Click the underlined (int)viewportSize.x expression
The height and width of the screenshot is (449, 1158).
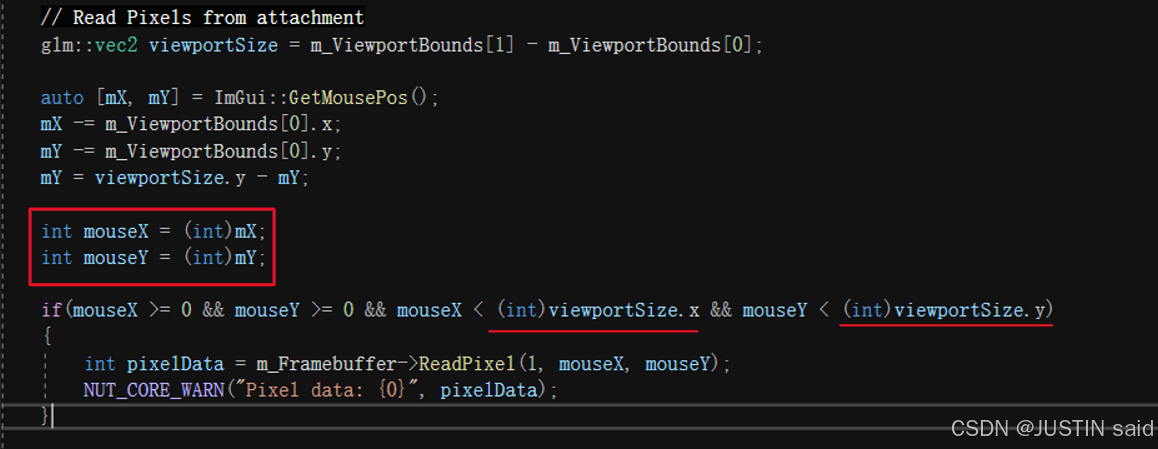(598, 311)
